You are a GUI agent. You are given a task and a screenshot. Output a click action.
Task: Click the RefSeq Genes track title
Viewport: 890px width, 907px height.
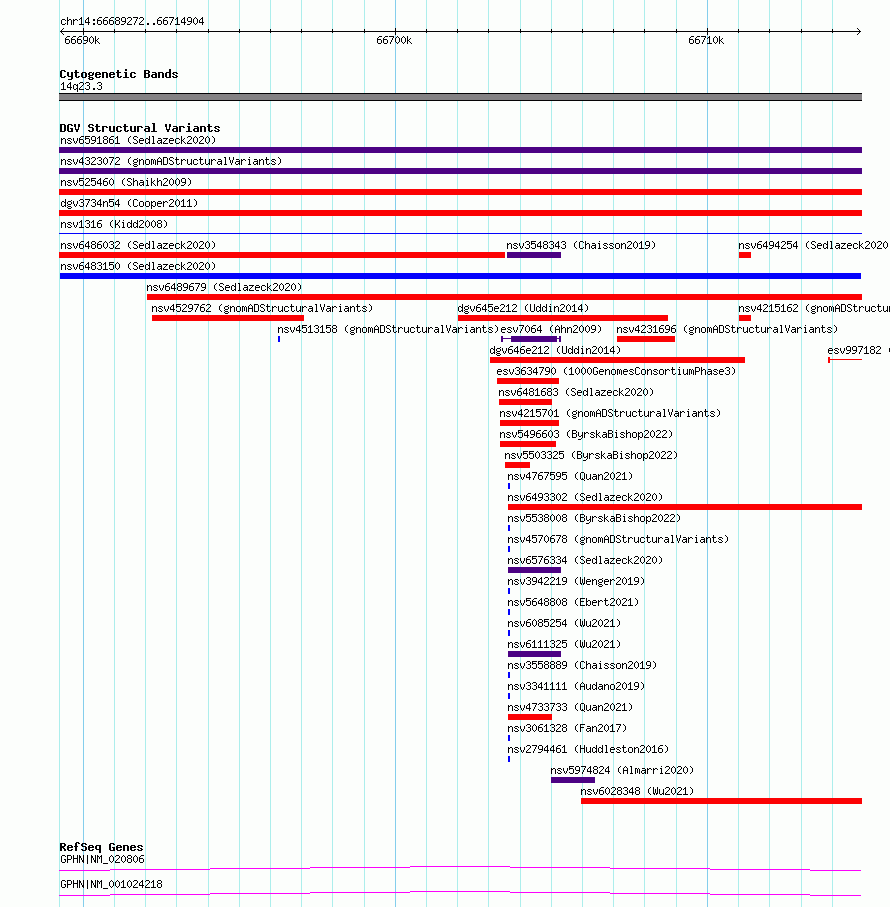pyautogui.click(x=101, y=847)
